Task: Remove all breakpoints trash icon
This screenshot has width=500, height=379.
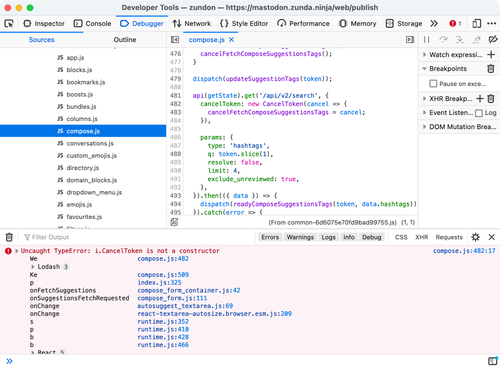Action: pos(491,69)
